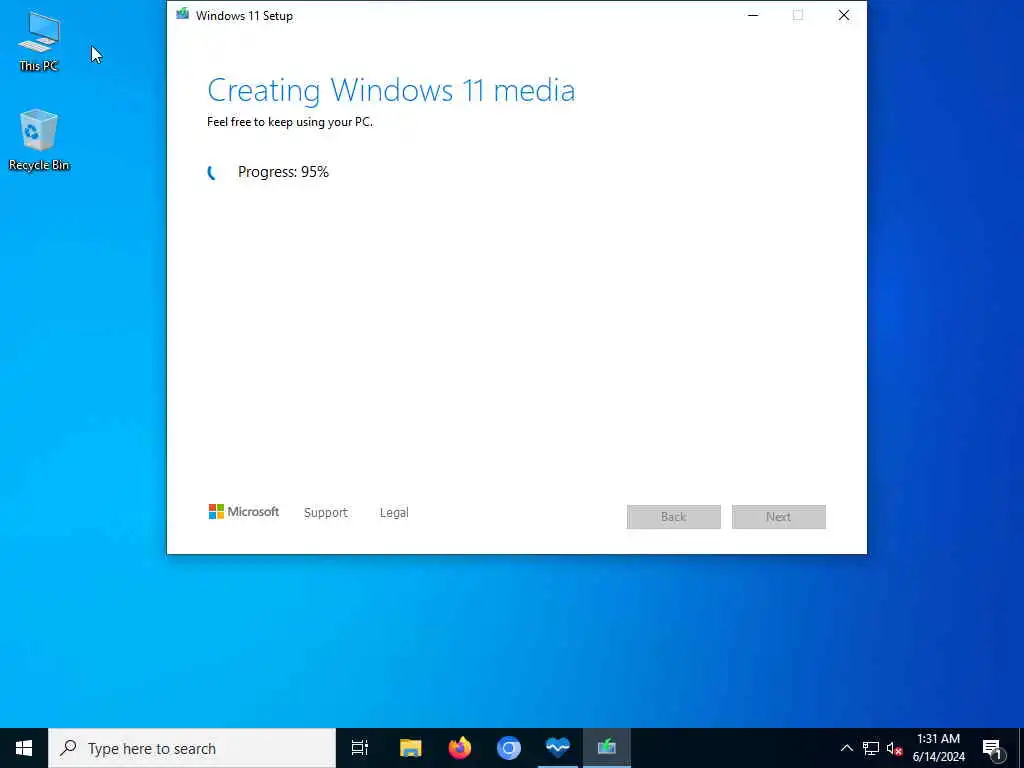
Task: Click the Microsoft logo in setup window
Action: click(244, 512)
